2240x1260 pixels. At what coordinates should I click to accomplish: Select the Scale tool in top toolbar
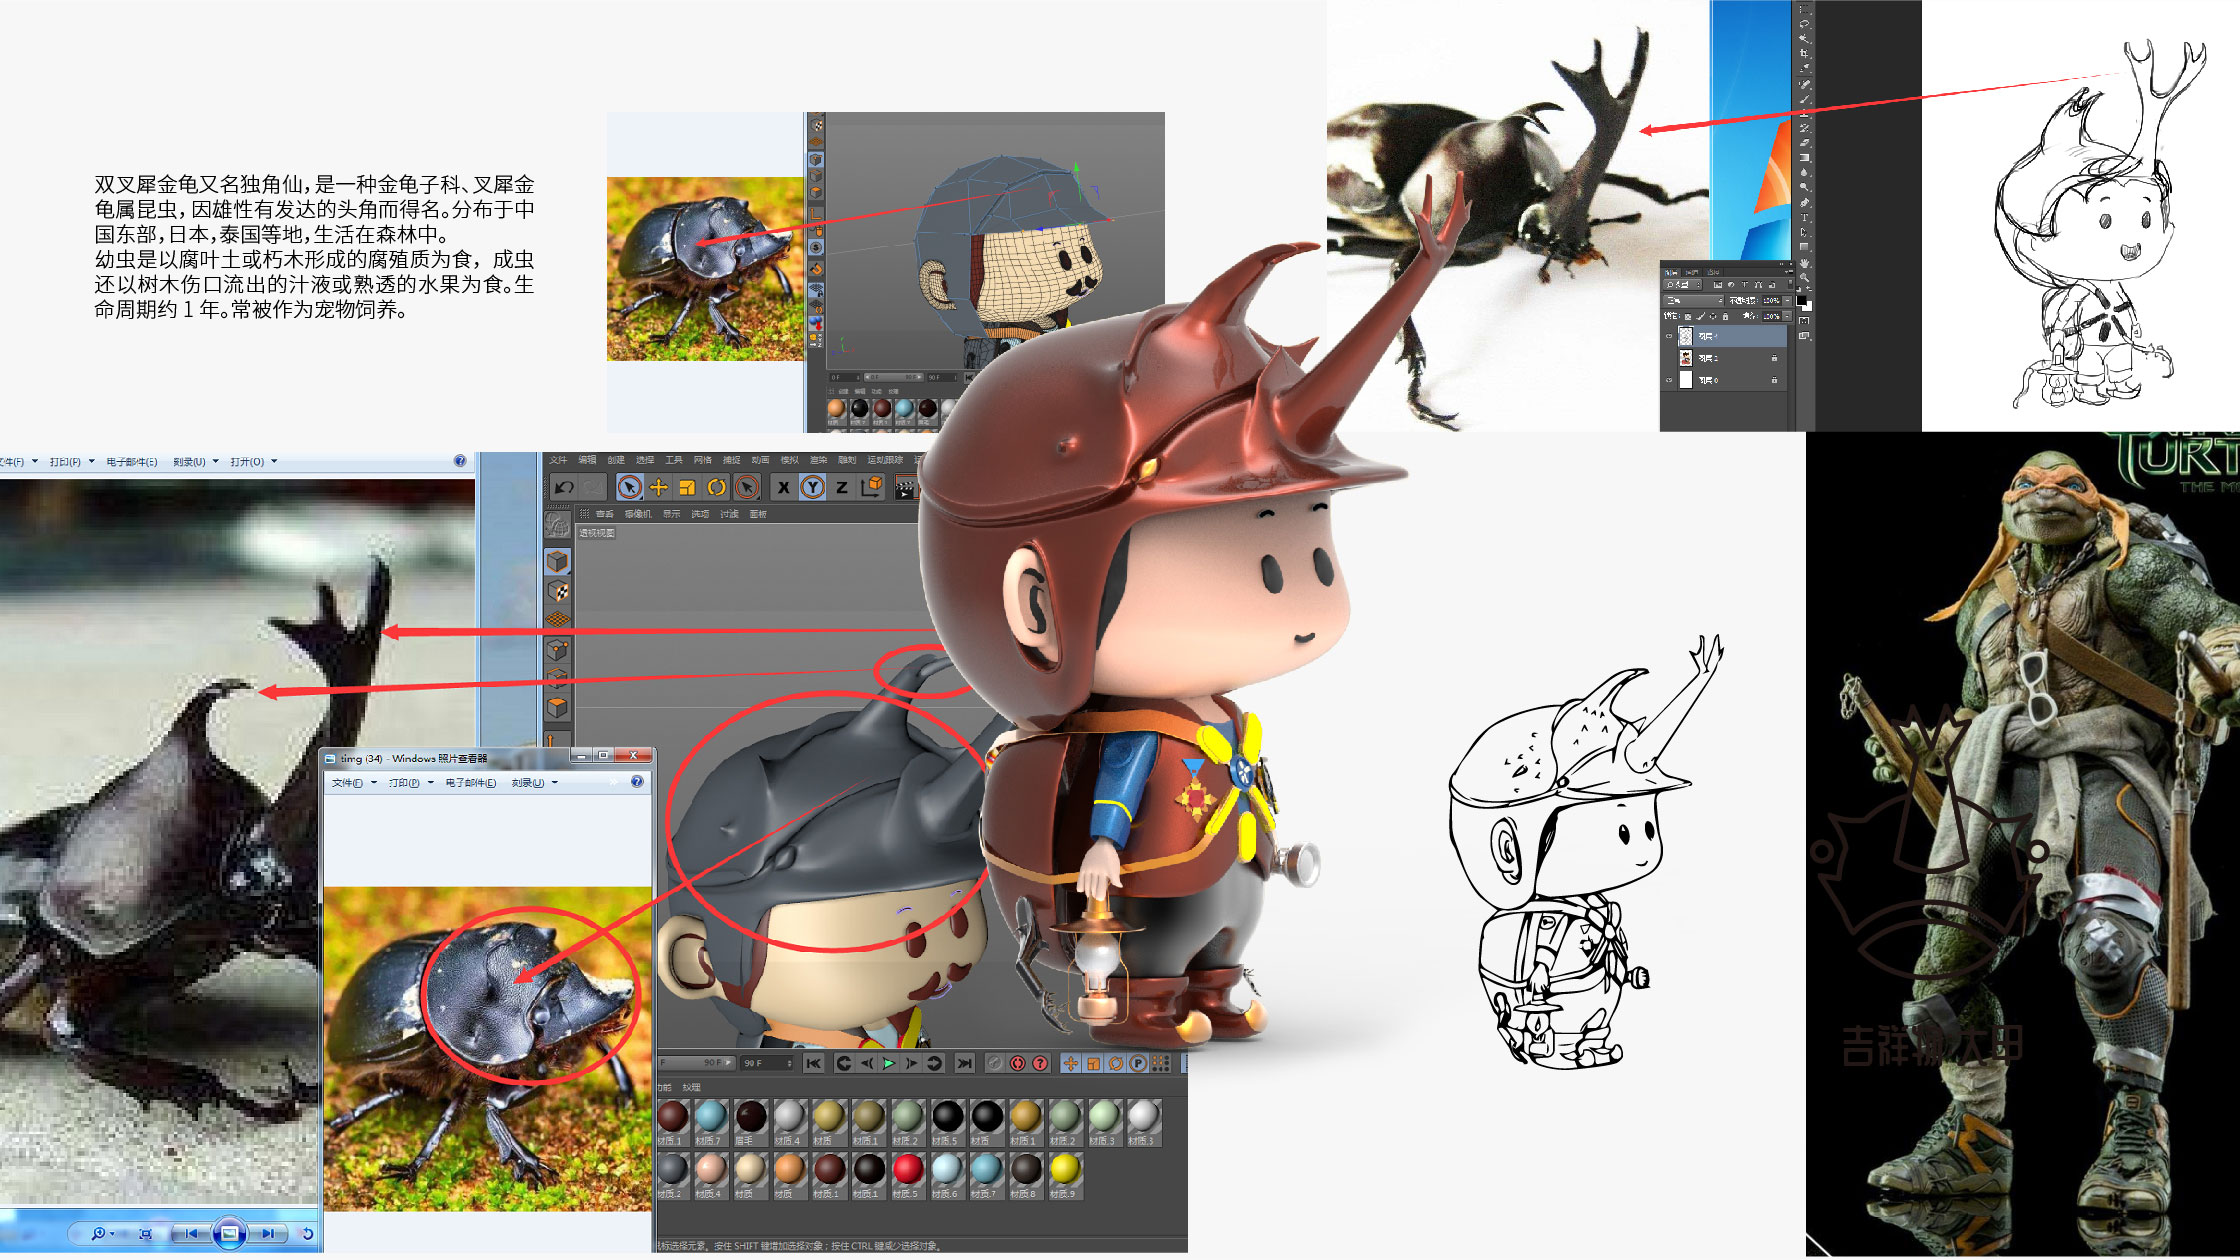687,487
